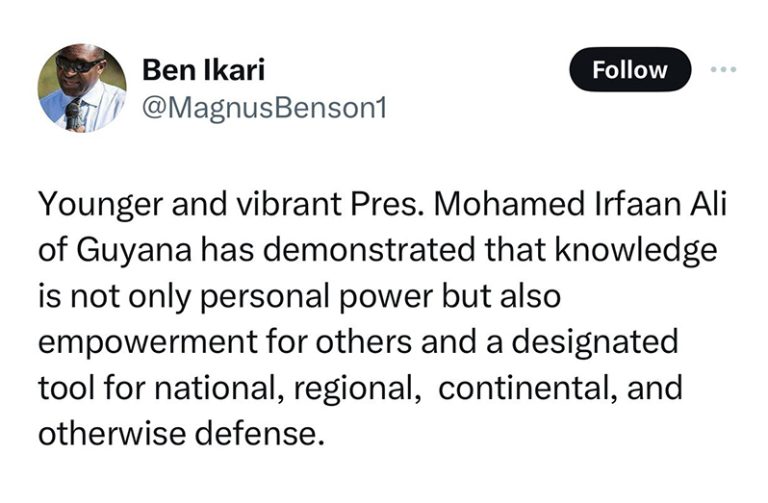The image size is (768, 503).
Task: Follow Ben Ikari using the Follow button
Action: point(630,70)
